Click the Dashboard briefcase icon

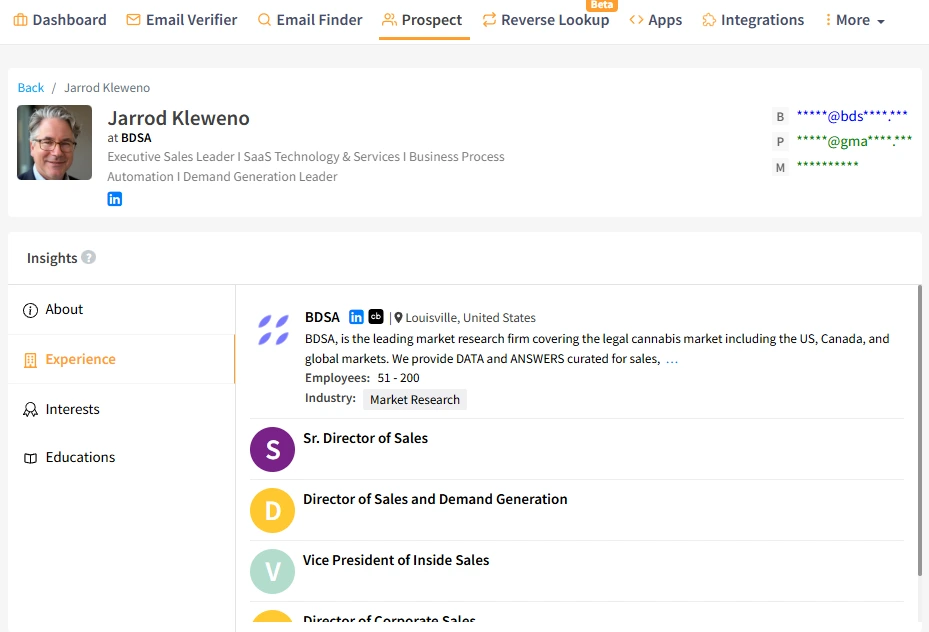(20, 20)
